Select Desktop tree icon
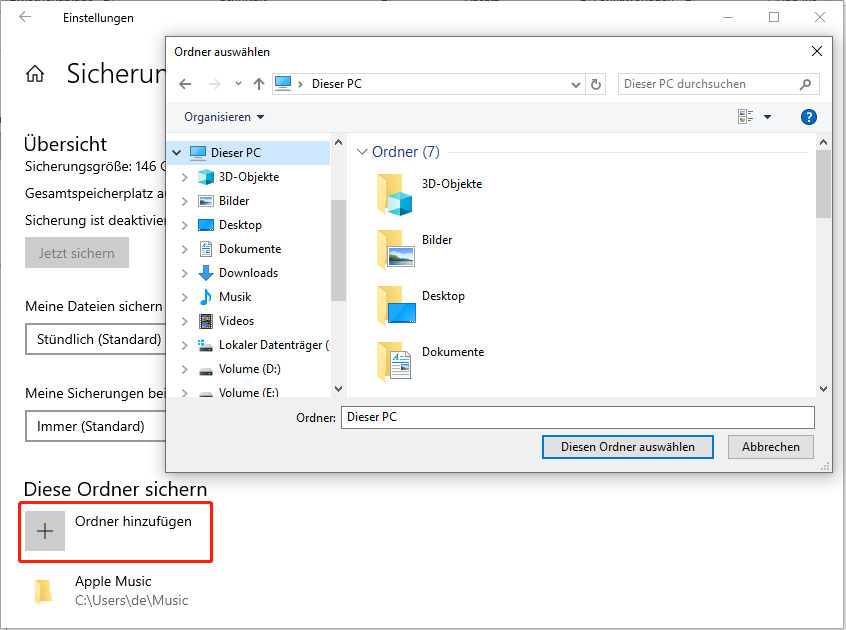 coord(206,225)
